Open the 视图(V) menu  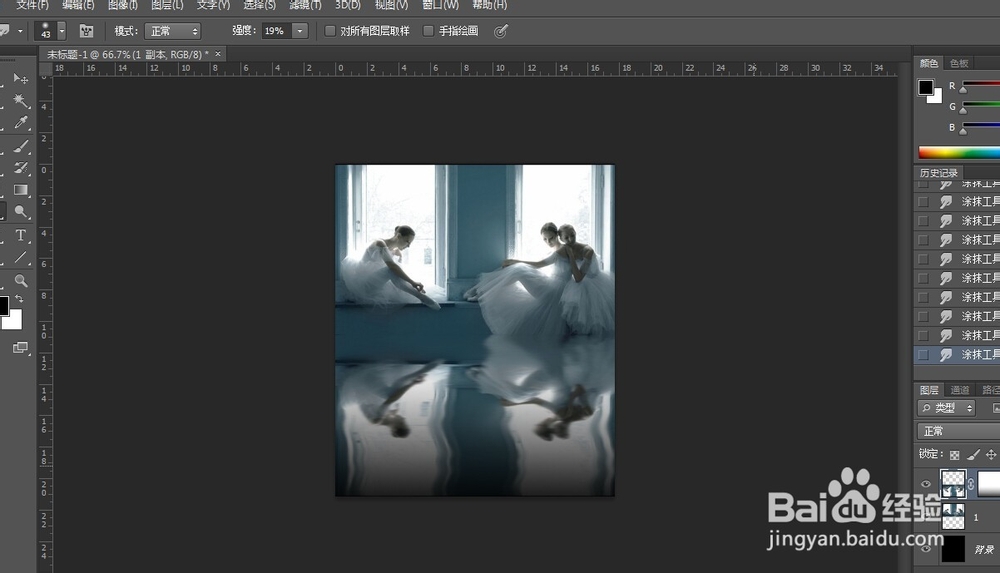click(391, 5)
